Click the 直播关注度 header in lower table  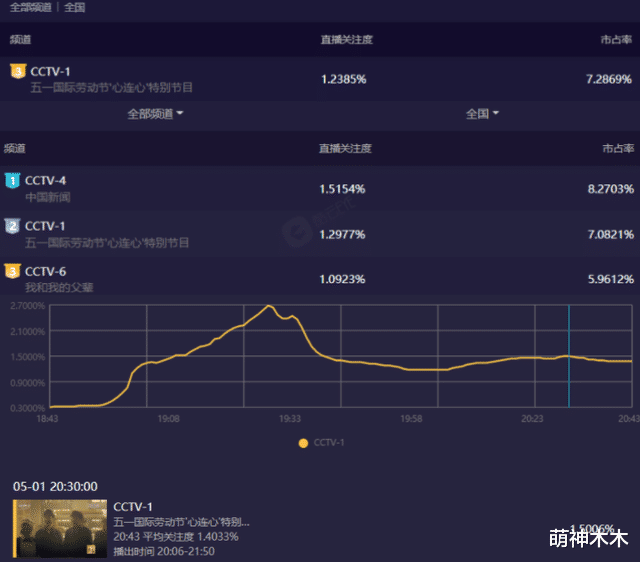pos(345,149)
